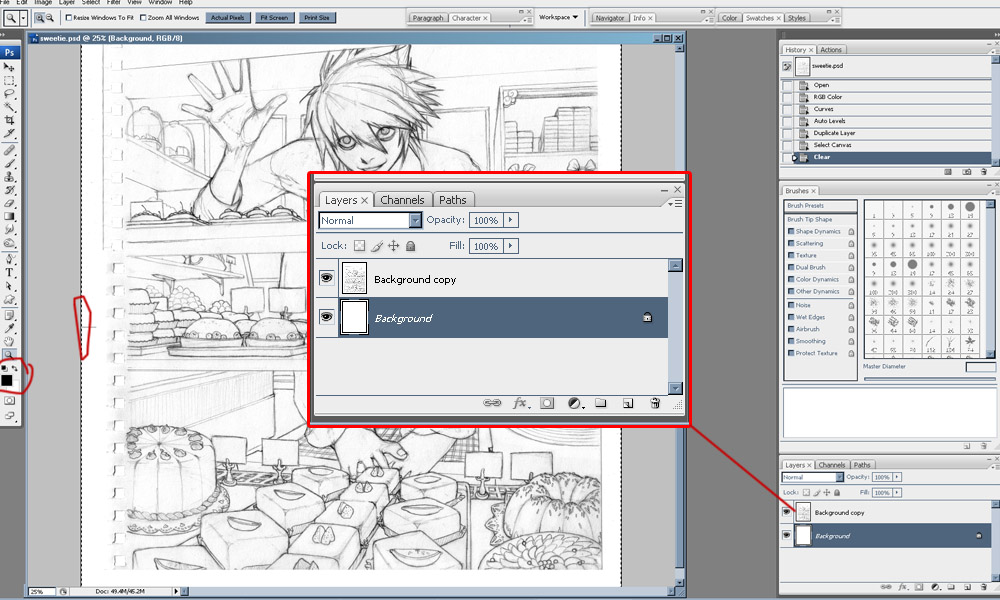The image size is (1000, 600).
Task: Enable the Dual Brush option
Action: (791, 267)
